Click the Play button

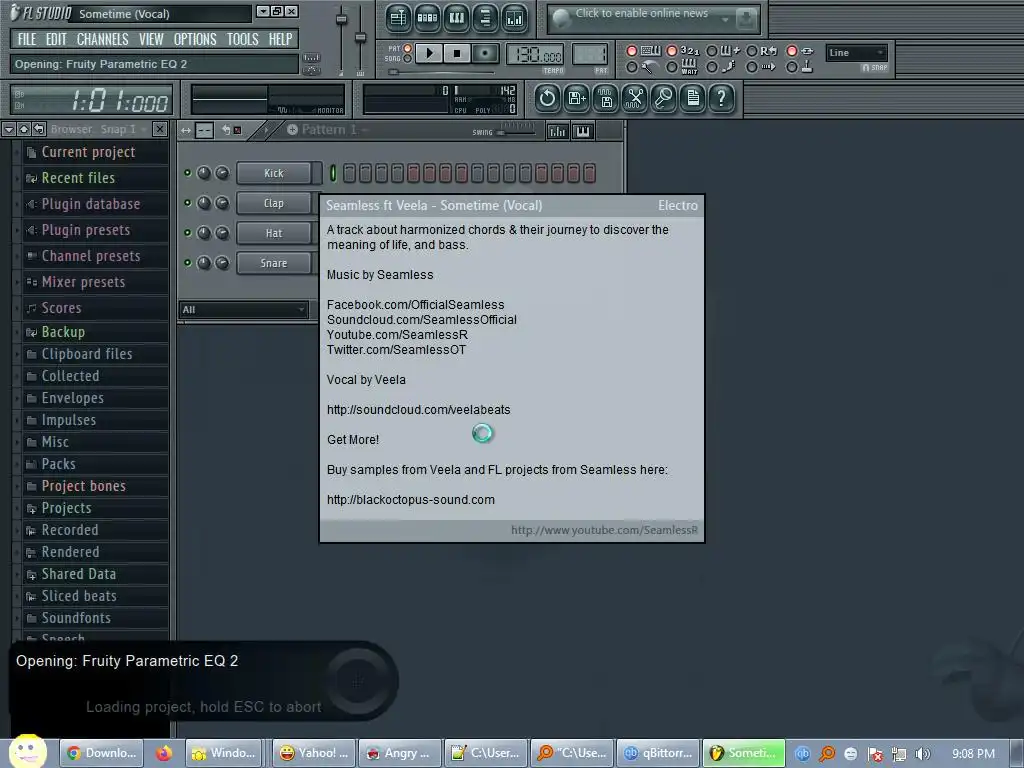pos(429,54)
